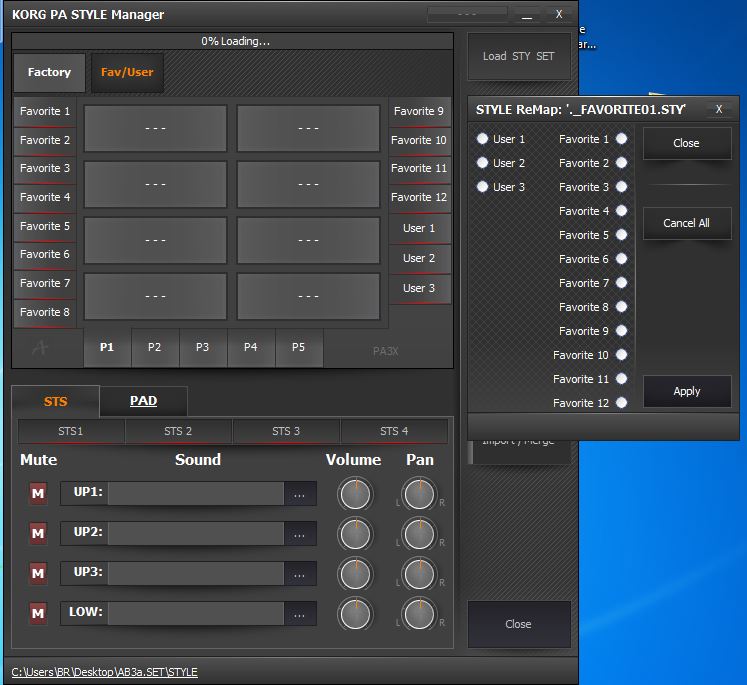This screenshot has width=747, height=685.
Task: Select Favorite 6 radio in ReMap
Action: tap(621, 259)
